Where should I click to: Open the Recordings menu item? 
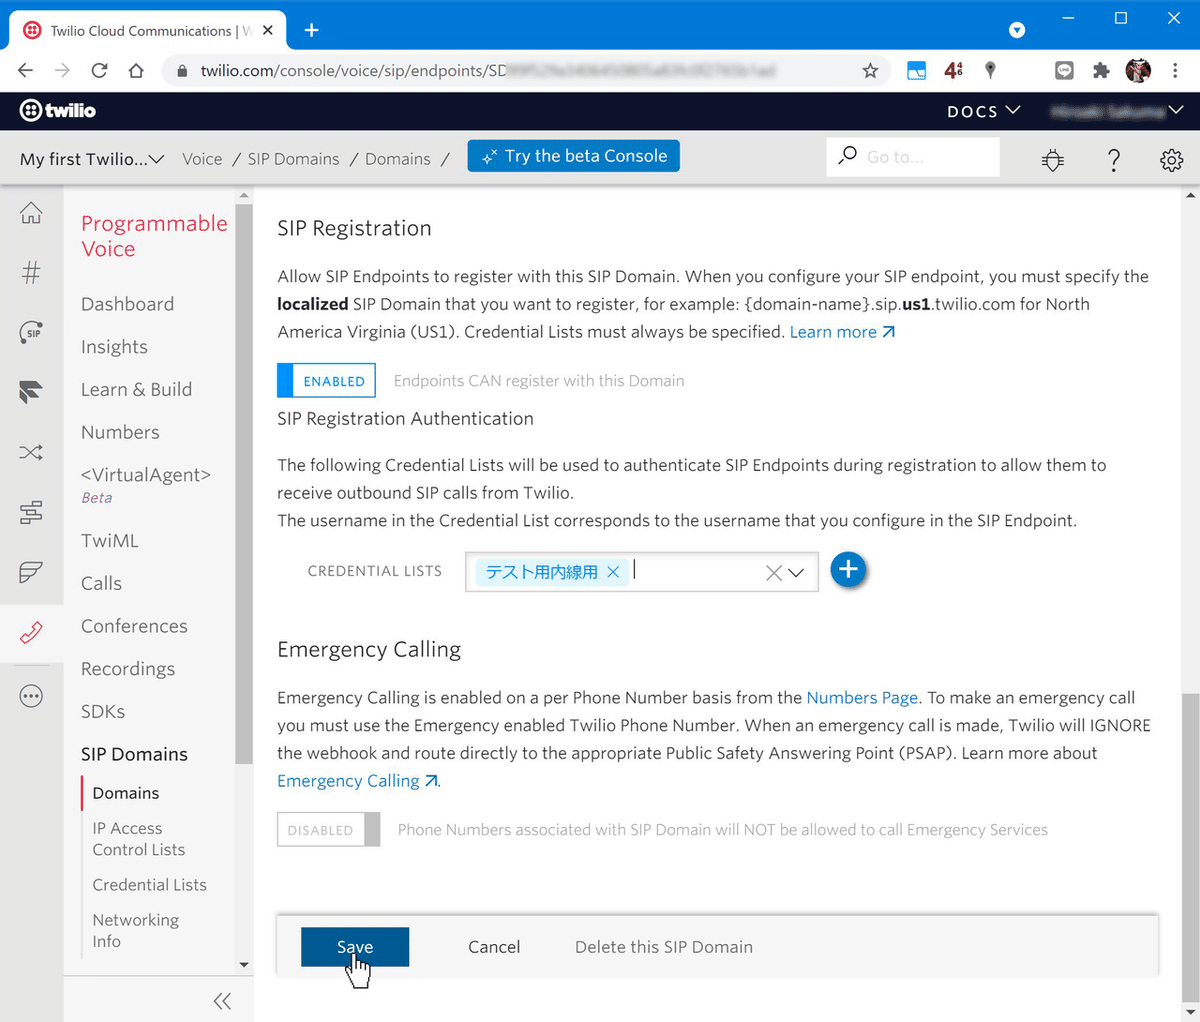click(x=128, y=669)
